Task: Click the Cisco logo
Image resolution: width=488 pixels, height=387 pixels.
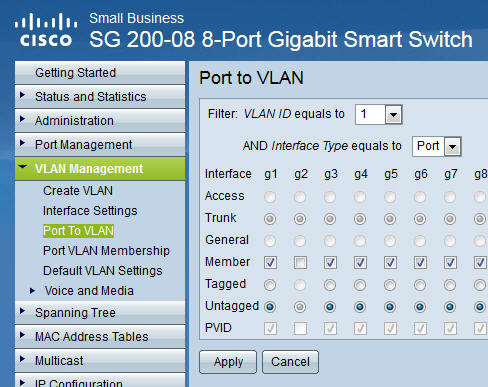Action: 46,30
